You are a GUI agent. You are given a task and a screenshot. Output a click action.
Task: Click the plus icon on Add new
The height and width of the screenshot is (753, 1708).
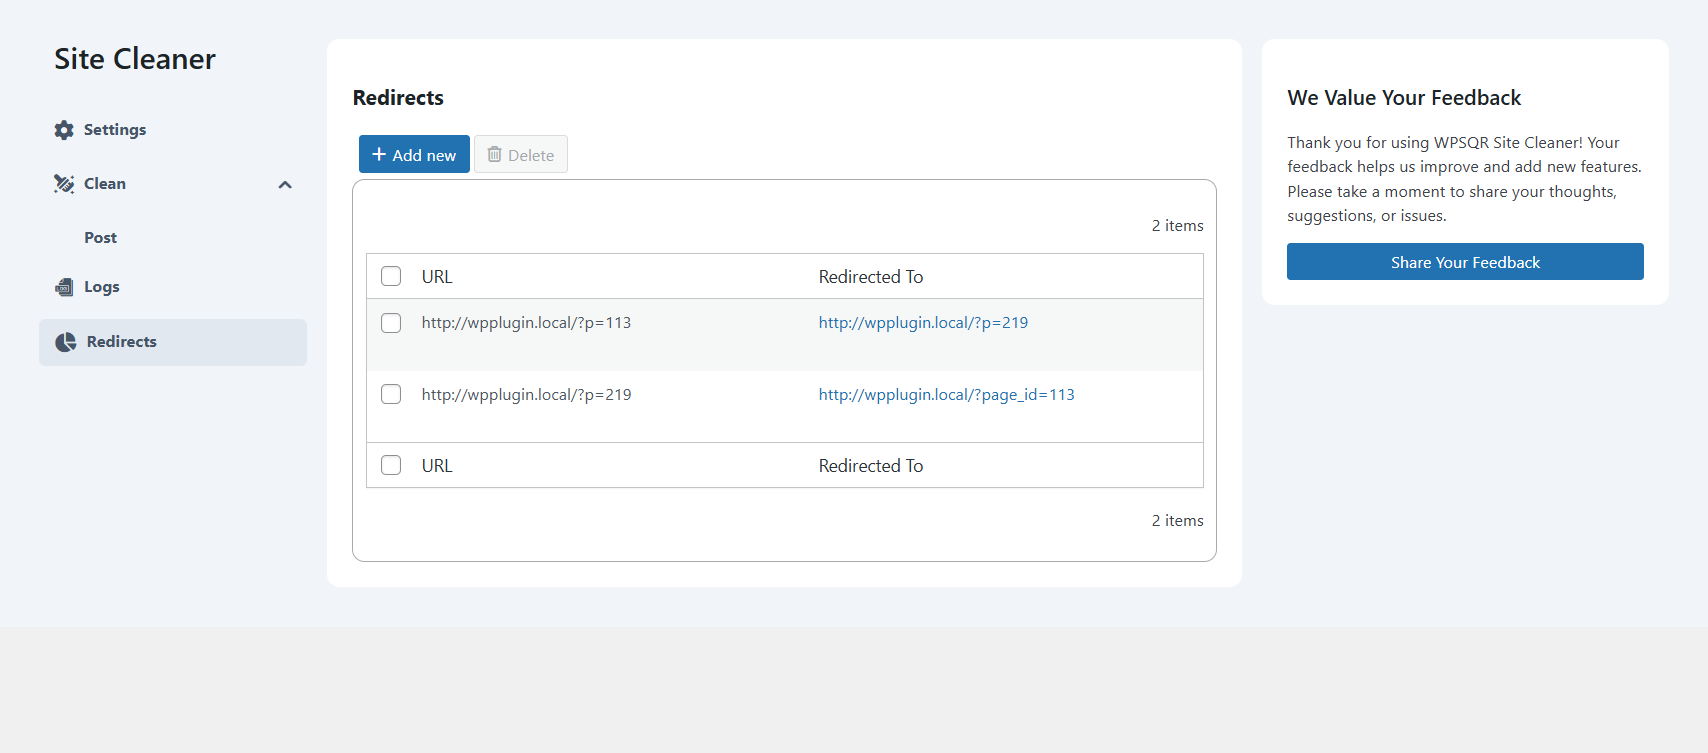click(x=379, y=155)
